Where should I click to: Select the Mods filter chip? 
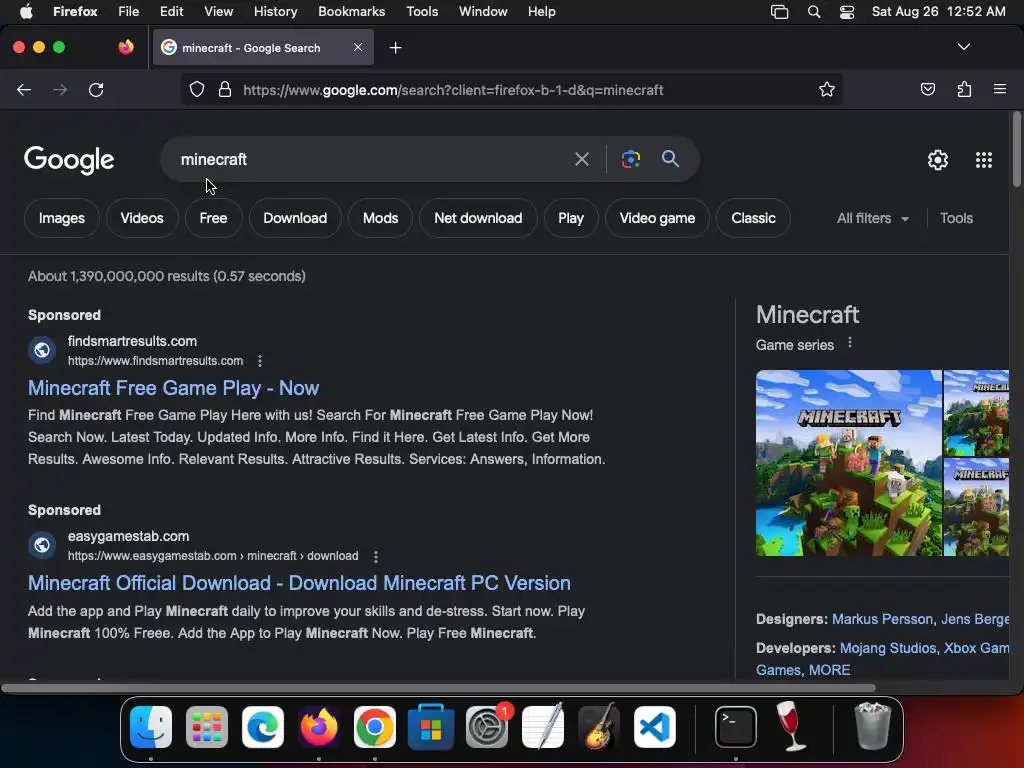[x=380, y=218]
